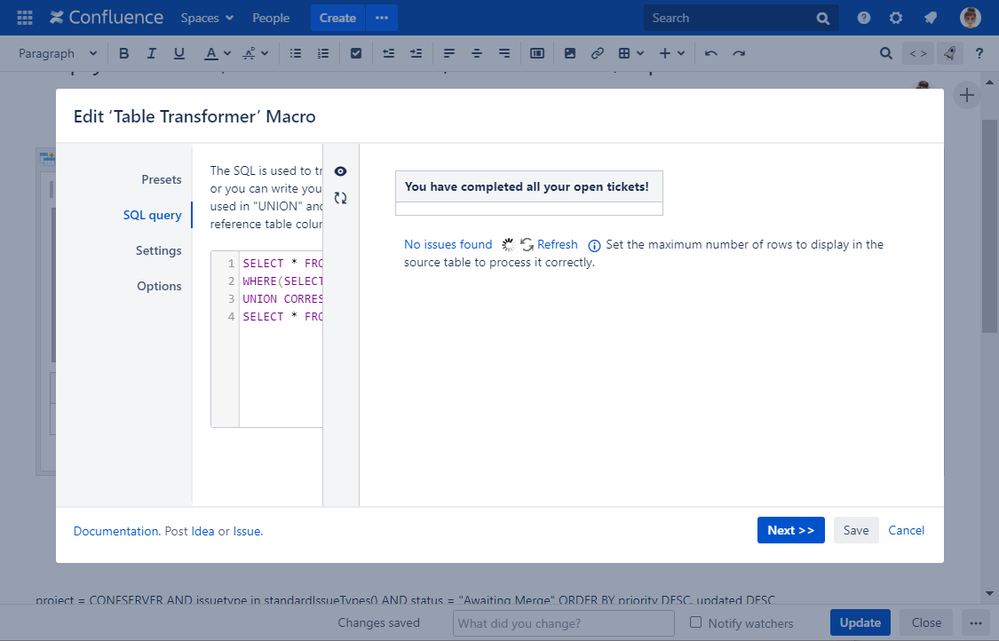Viewport: 999px width, 641px height.
Task: Click the outdent icon
Action: pyautogui.click(x=389, y=54)
